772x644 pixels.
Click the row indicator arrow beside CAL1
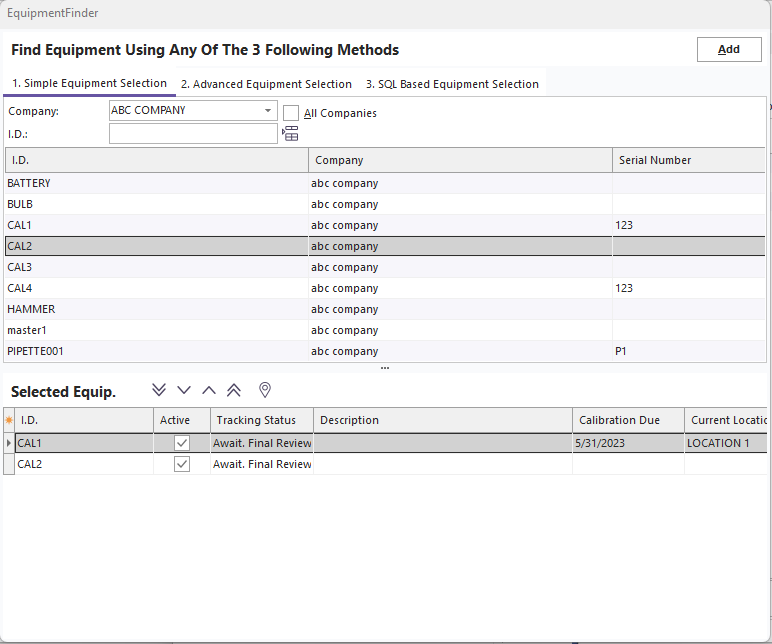point(9,443)
